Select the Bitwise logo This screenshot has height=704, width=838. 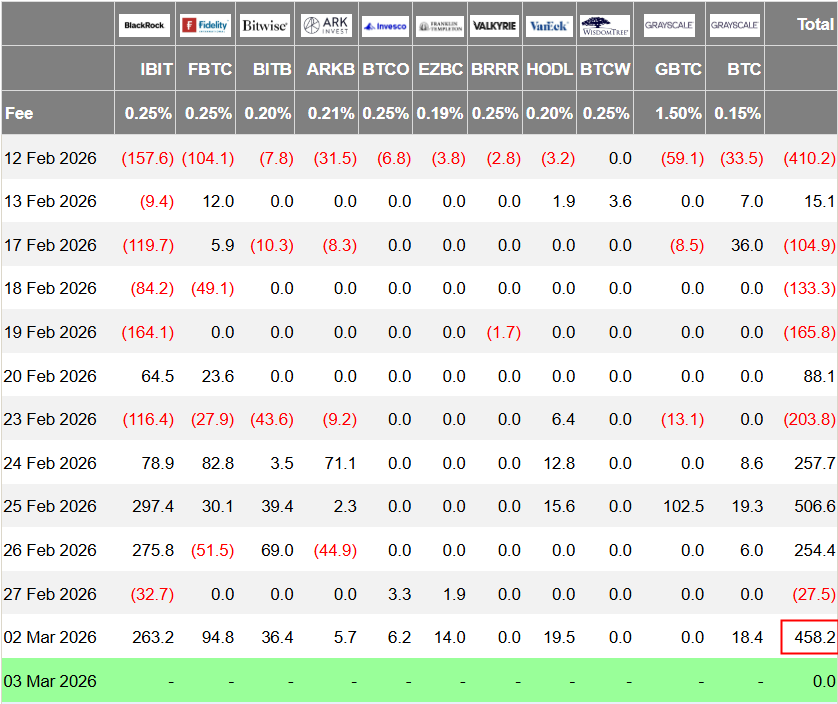pyautogui.click(x=265, y=26)
